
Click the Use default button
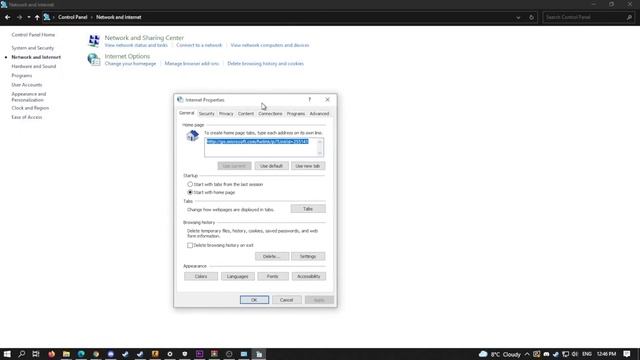(271, 166)
